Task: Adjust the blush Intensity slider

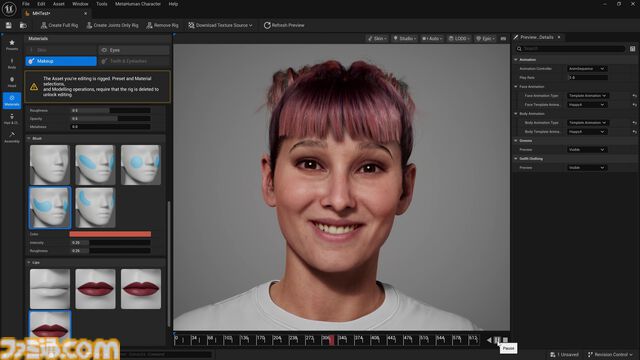Action: (x=110, y=242)
